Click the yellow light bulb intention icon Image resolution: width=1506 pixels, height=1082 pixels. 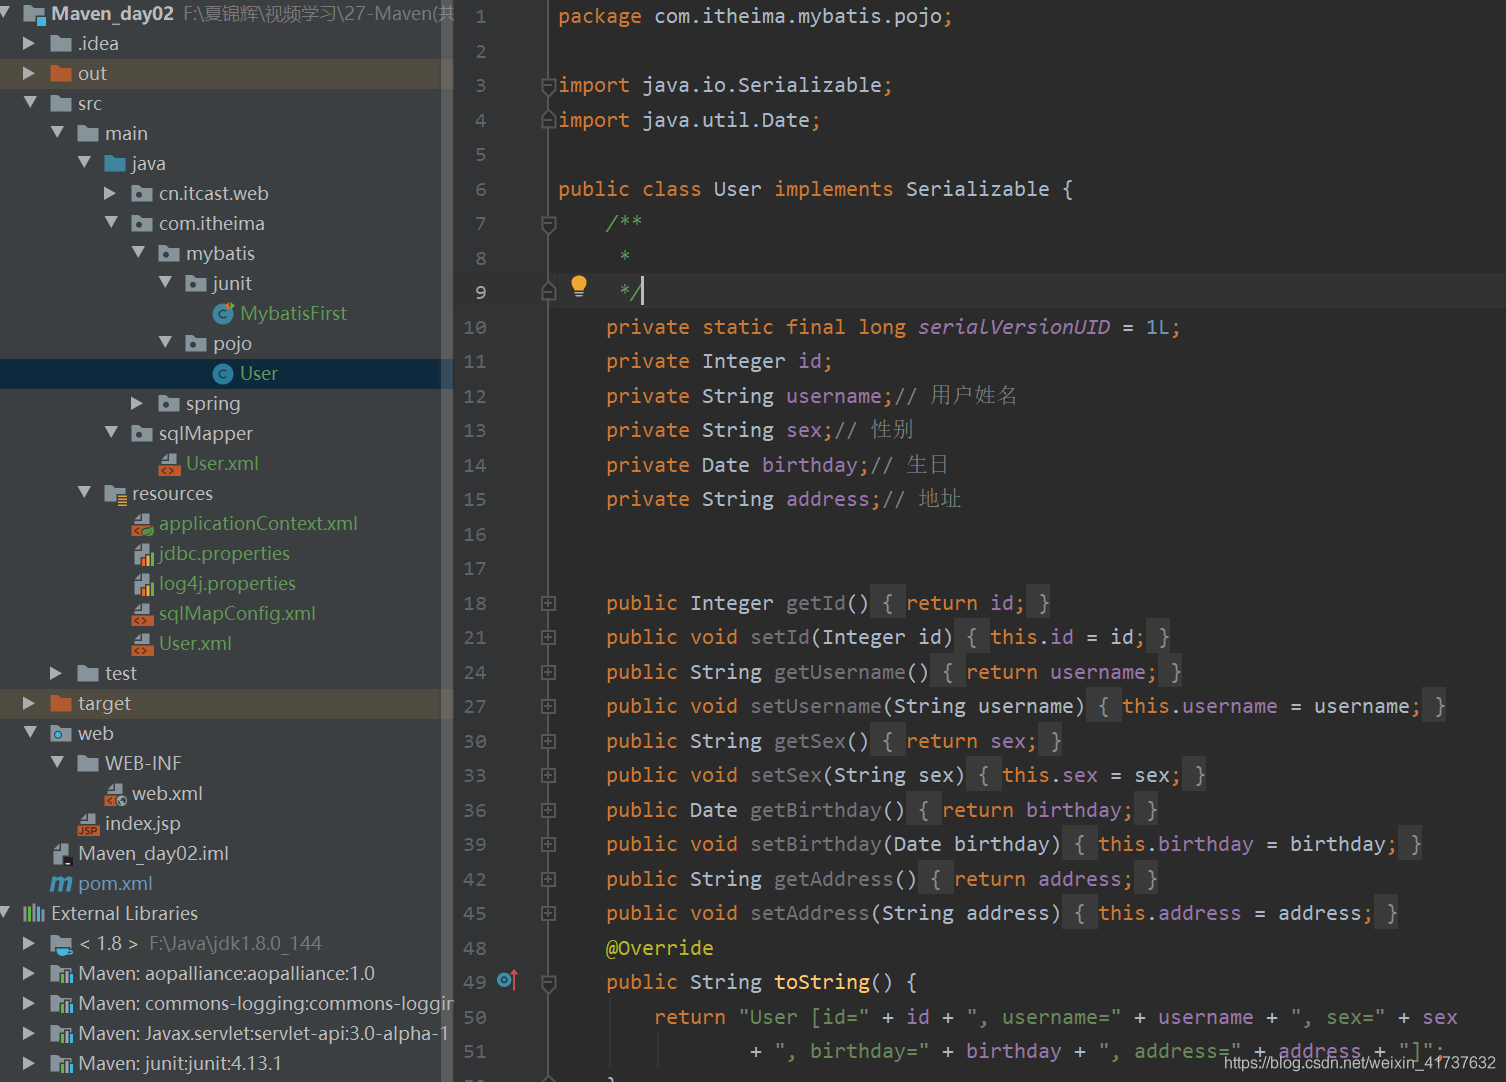578,287
